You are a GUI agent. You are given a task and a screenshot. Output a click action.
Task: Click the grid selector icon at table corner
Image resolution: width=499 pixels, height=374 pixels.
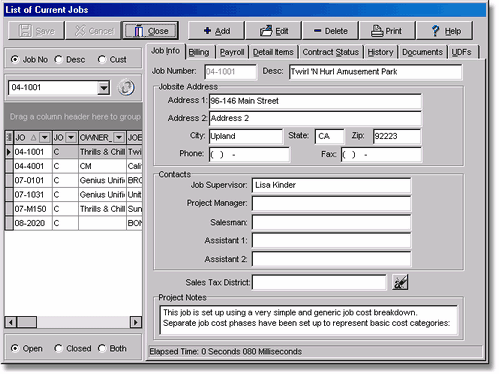[x=9, y=137]
